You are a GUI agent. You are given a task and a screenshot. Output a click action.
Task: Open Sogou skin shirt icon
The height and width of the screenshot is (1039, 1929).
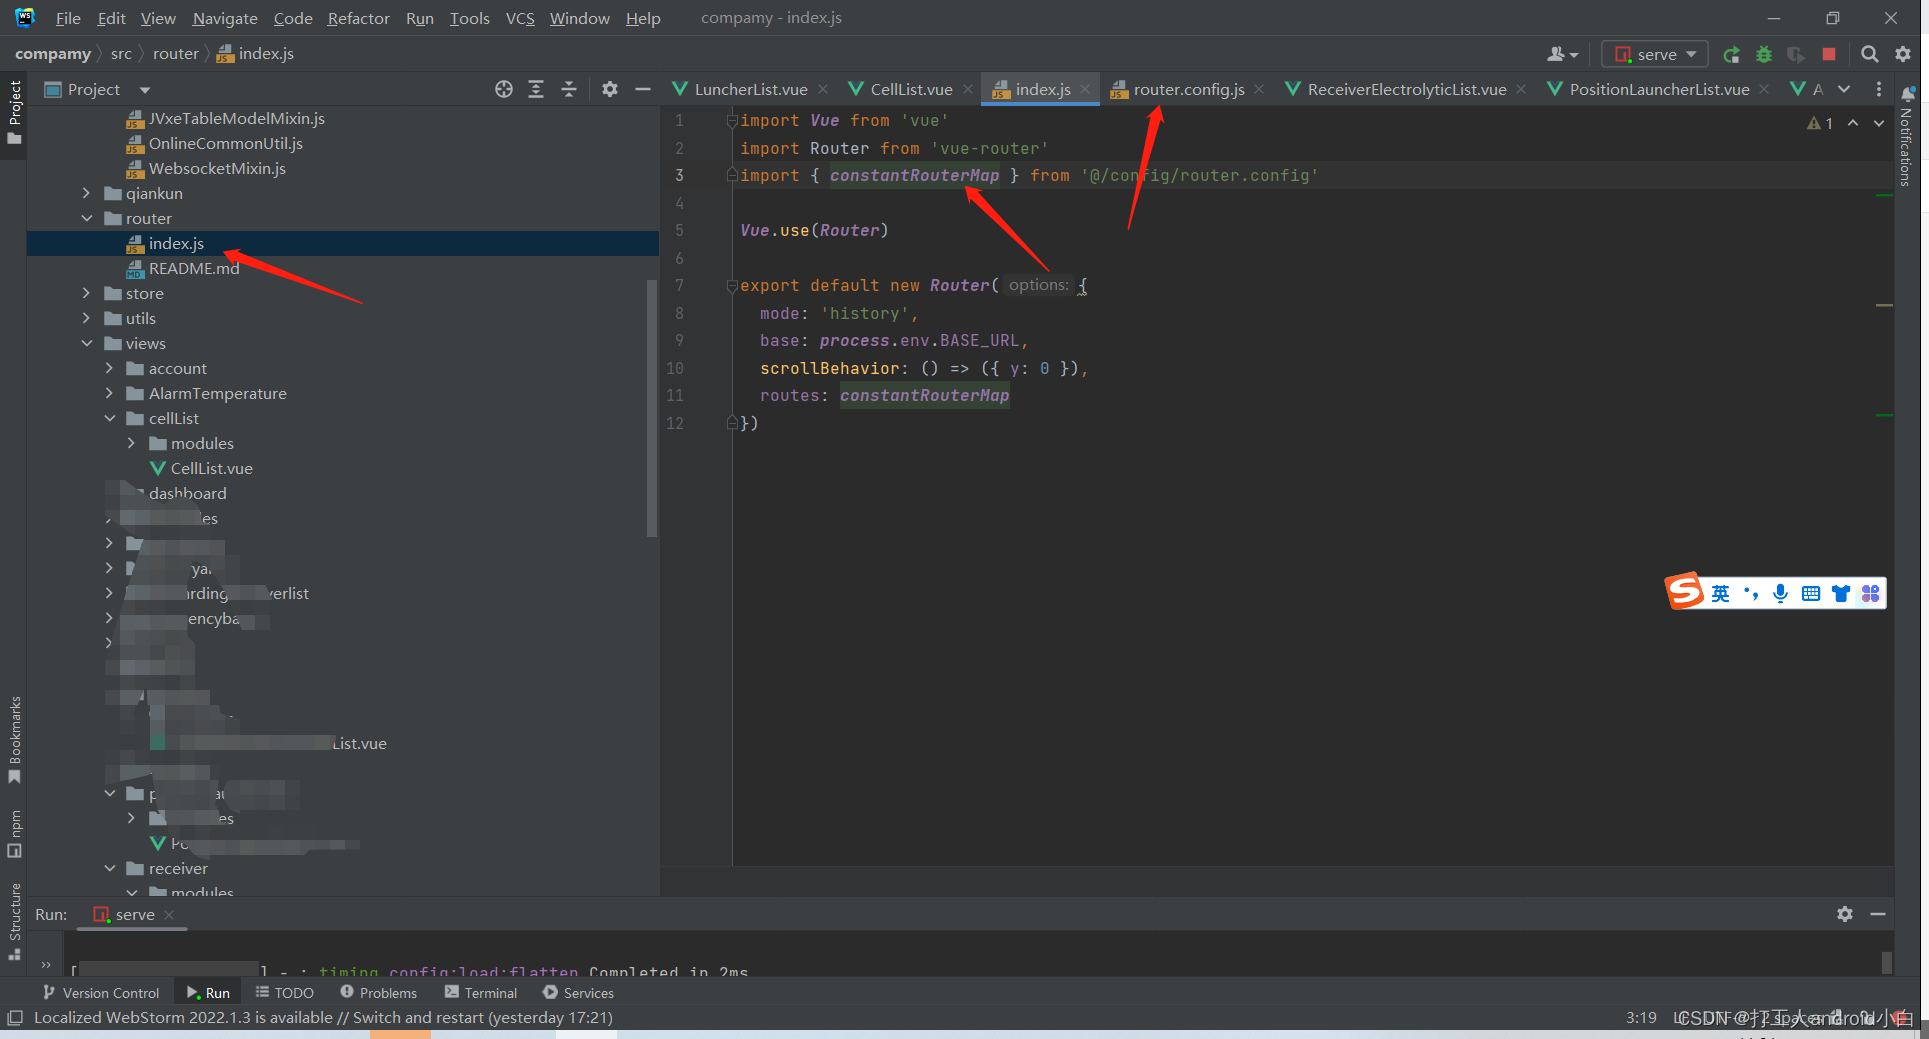coord(1841,593)
